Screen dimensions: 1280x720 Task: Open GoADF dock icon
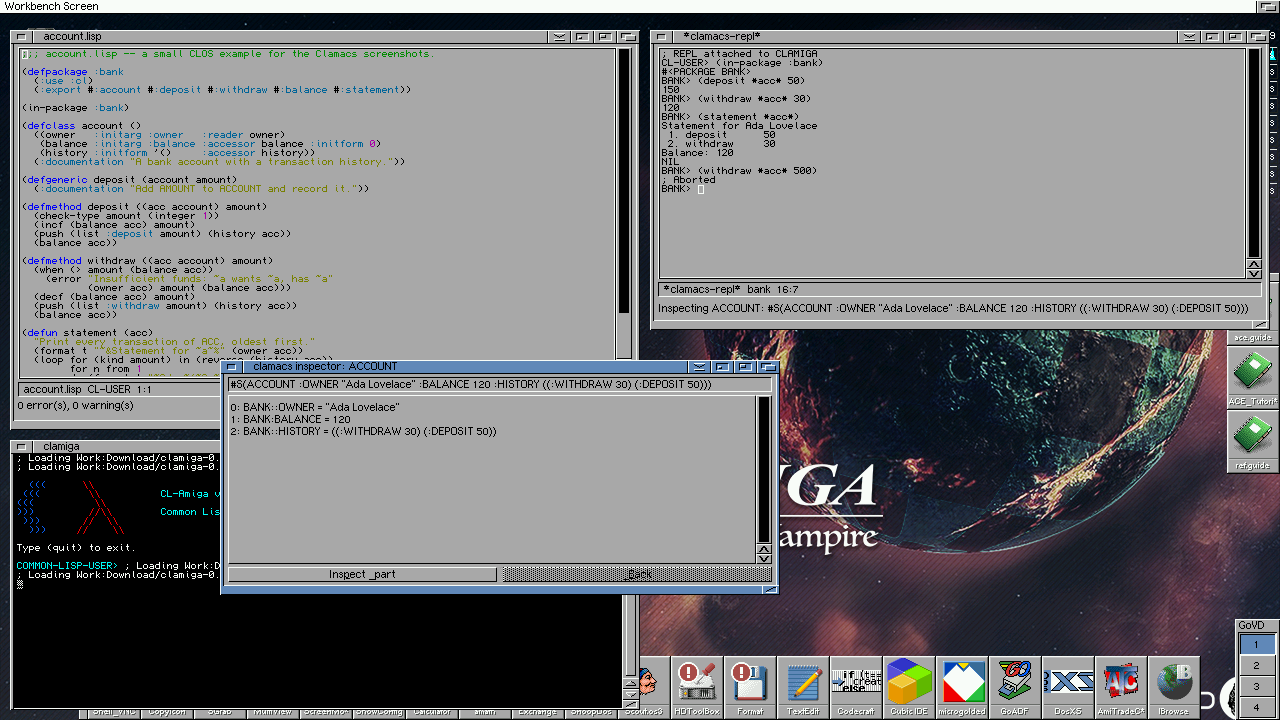click(x=1014, y=686)
